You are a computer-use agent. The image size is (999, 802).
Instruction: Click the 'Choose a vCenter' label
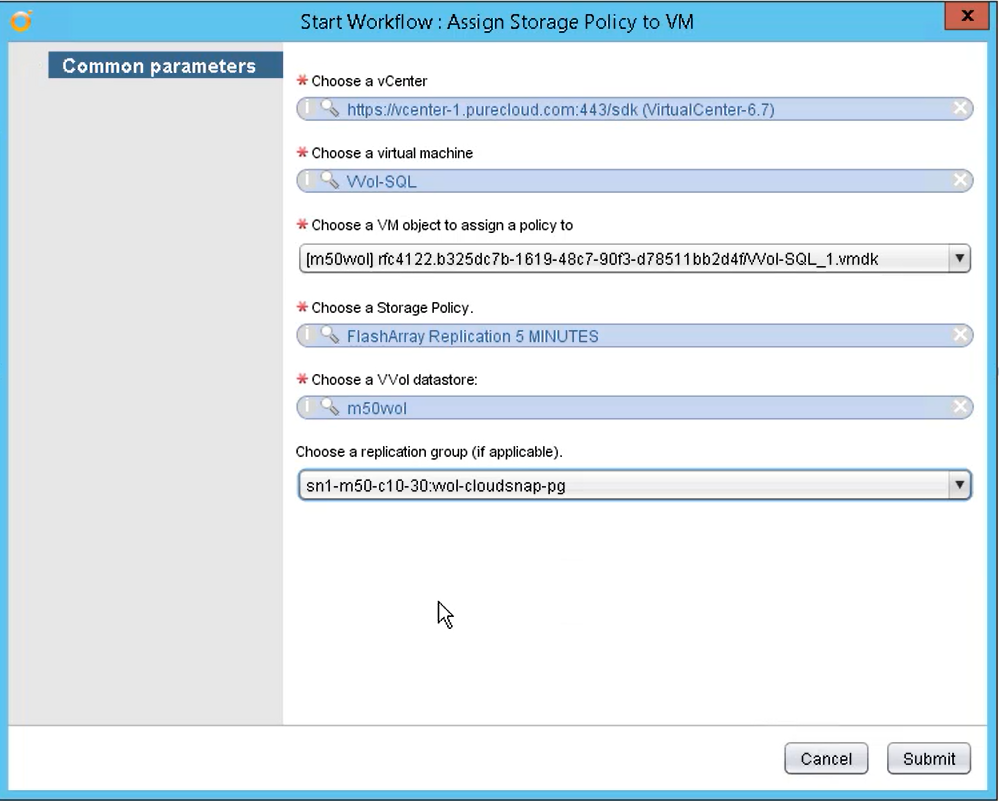coord(369,81)
